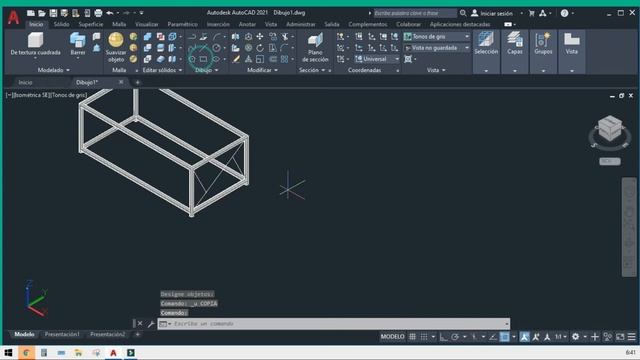Image resolution: width=640 pixels, height=360 pixels.
Task: Expand the Modelado panel arrow
Action: (68, 70)
